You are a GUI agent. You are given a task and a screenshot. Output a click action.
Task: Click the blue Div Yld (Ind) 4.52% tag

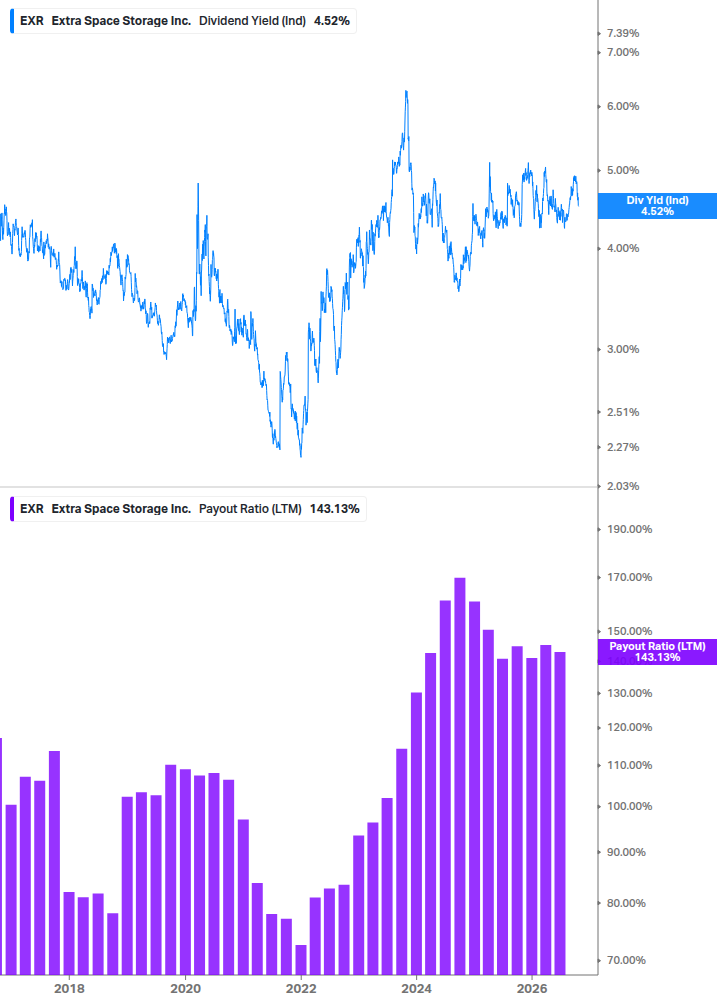coord(657,206)
